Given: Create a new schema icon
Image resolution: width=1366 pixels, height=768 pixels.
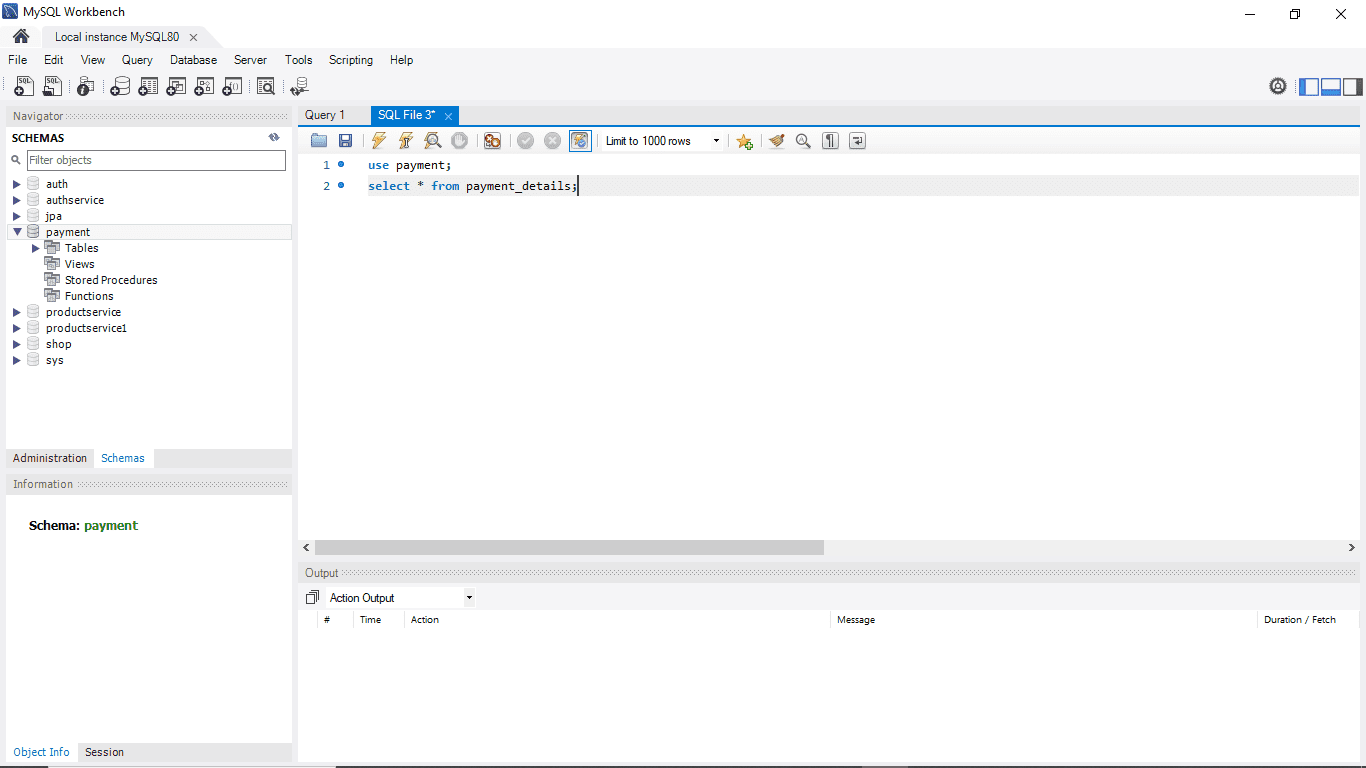Looking at the screenshot, I should coord(120,87).
